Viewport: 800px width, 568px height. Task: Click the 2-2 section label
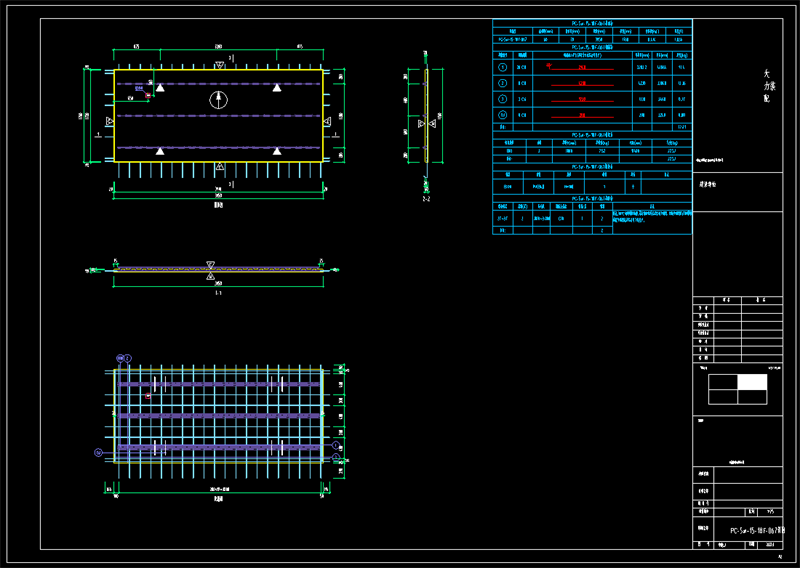click(x=426, y=199)
